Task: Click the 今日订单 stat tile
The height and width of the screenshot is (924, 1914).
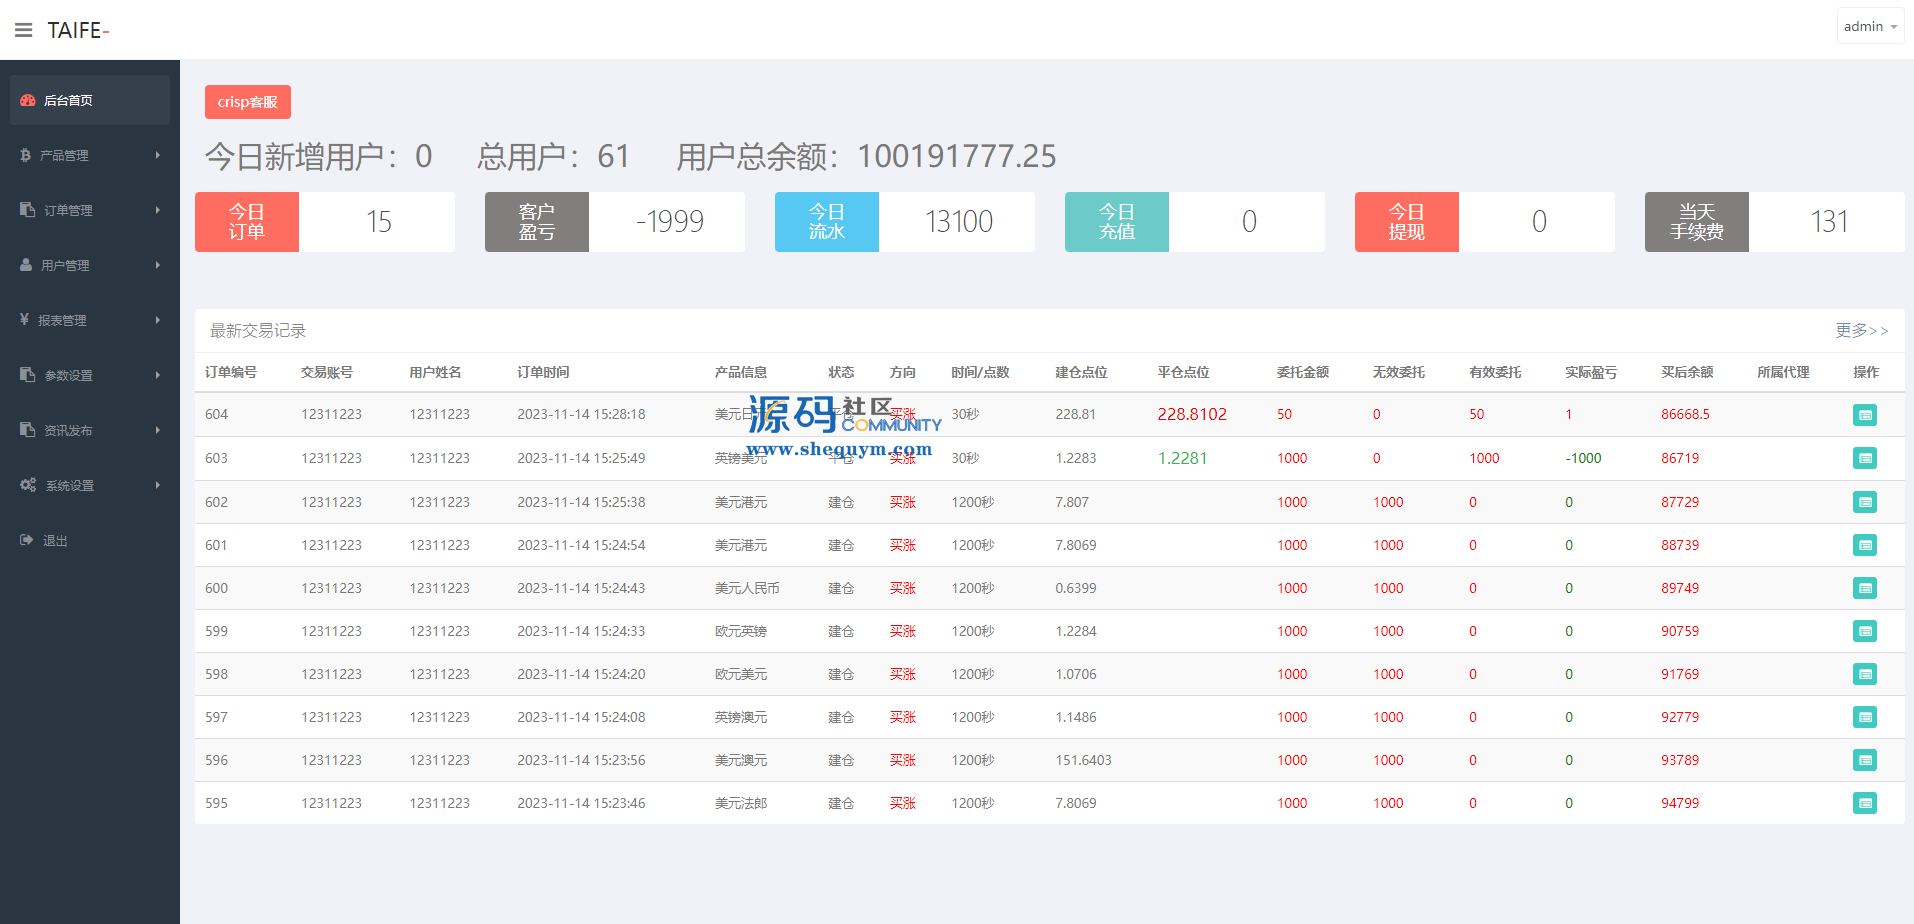Action: tap(325, 222)
